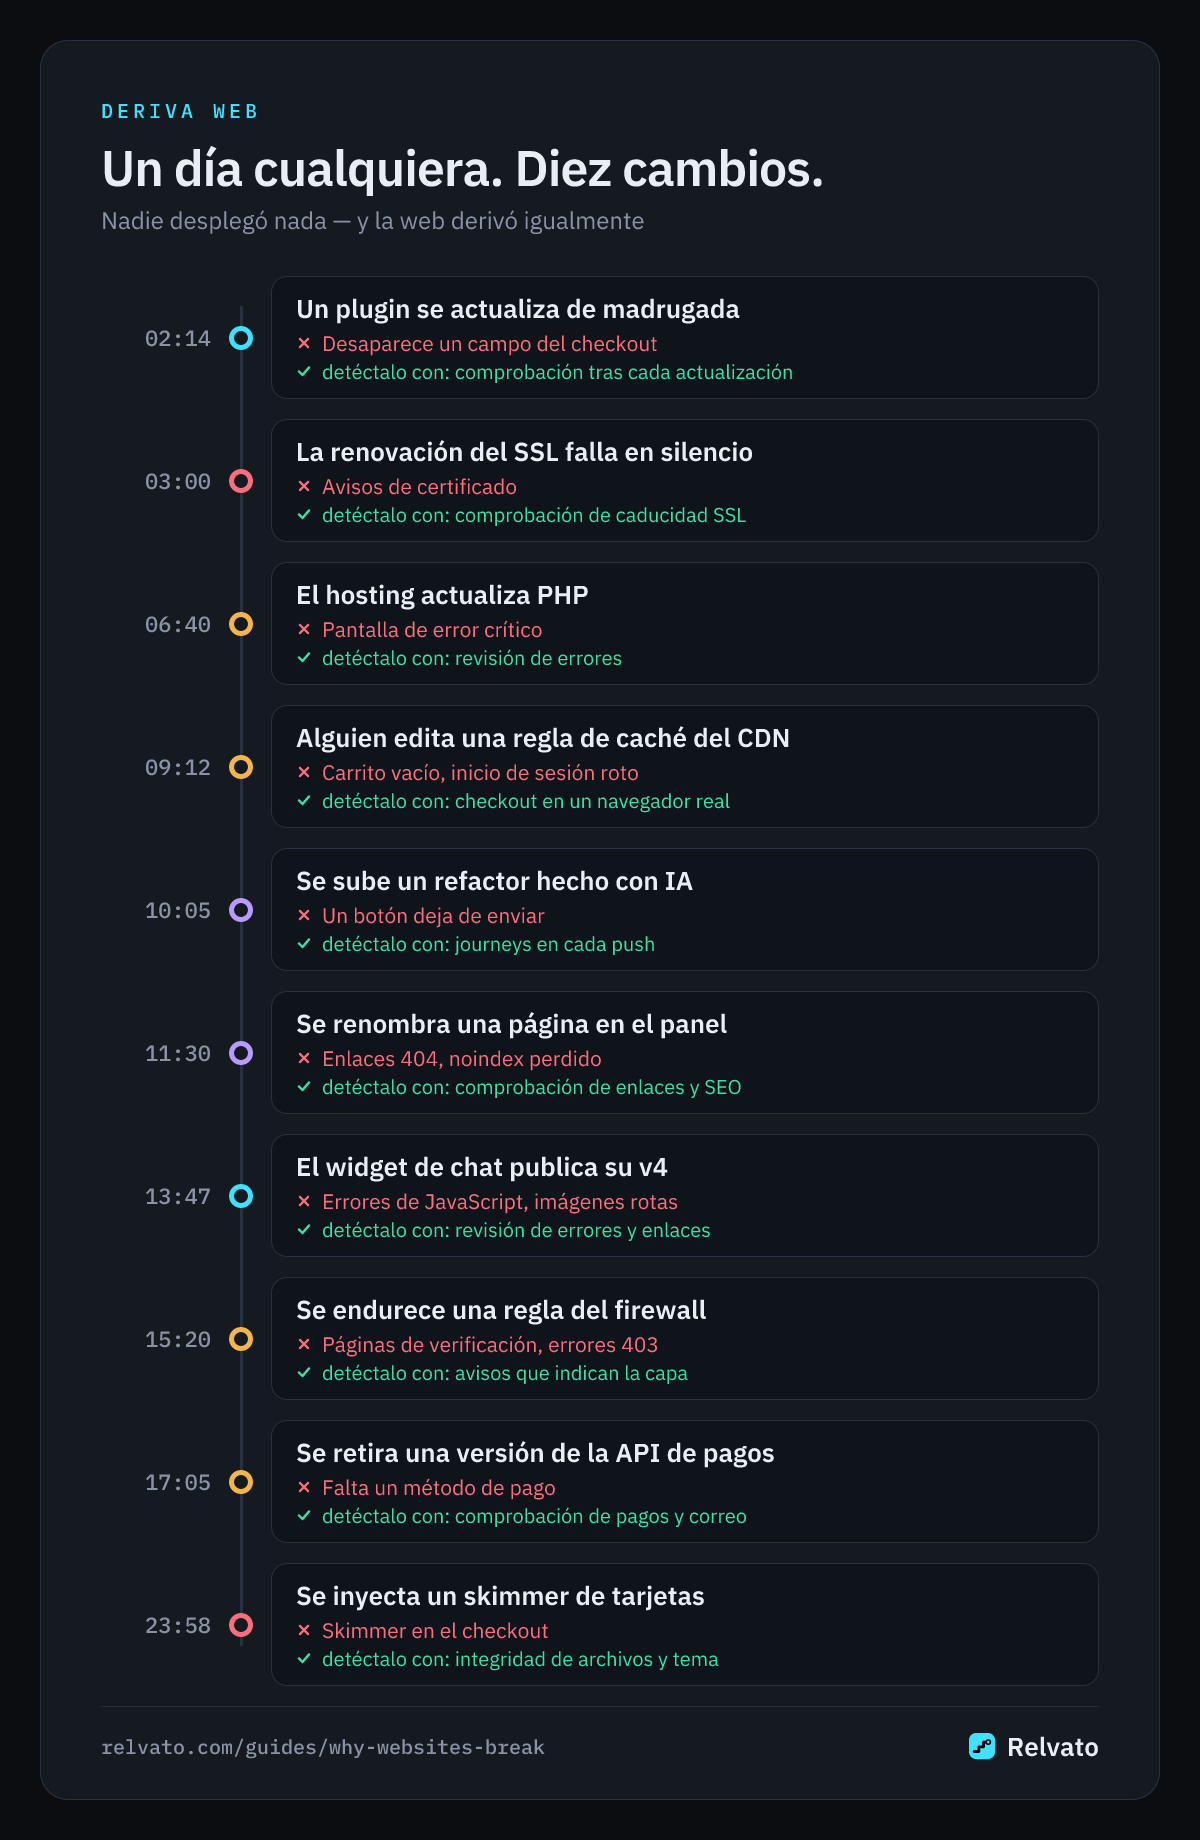The height and width of the screenshot is (1840, 1200).
Task: Click the red X beside 'Desaparece un campo del checkout'
Action: tap(304, 343)
